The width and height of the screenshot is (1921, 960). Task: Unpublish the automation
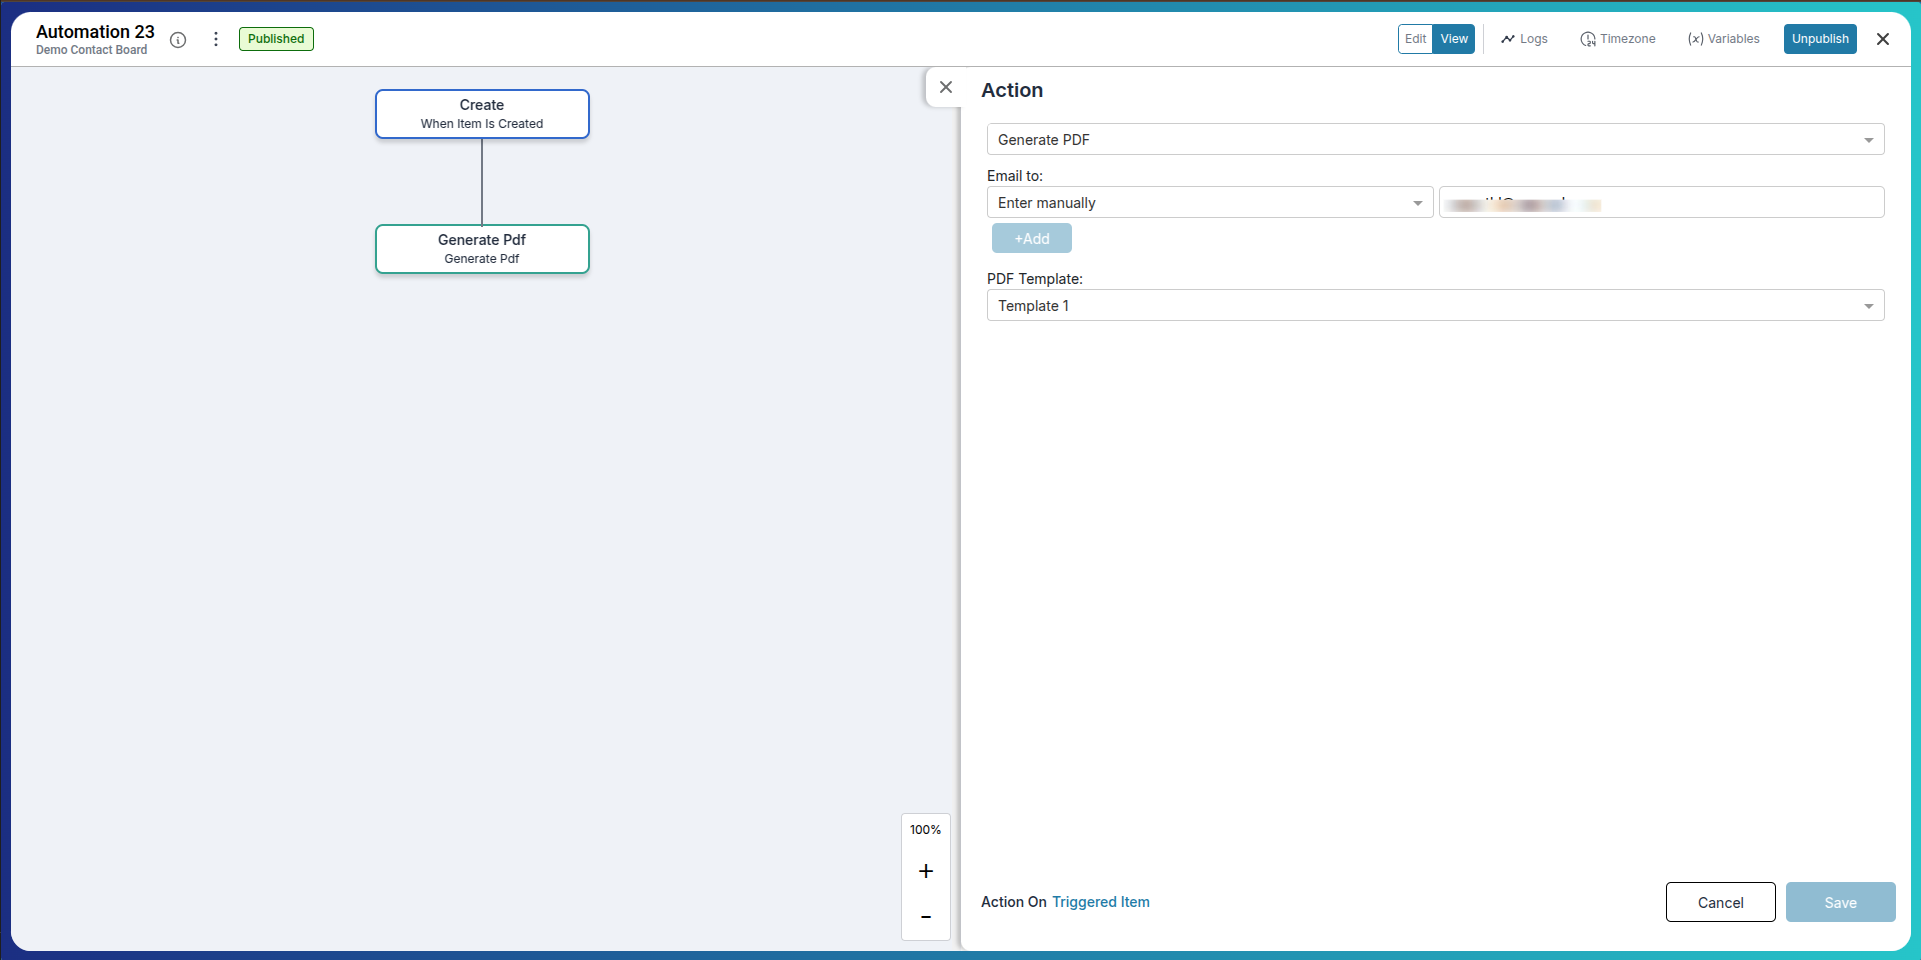coord(1820,39)
